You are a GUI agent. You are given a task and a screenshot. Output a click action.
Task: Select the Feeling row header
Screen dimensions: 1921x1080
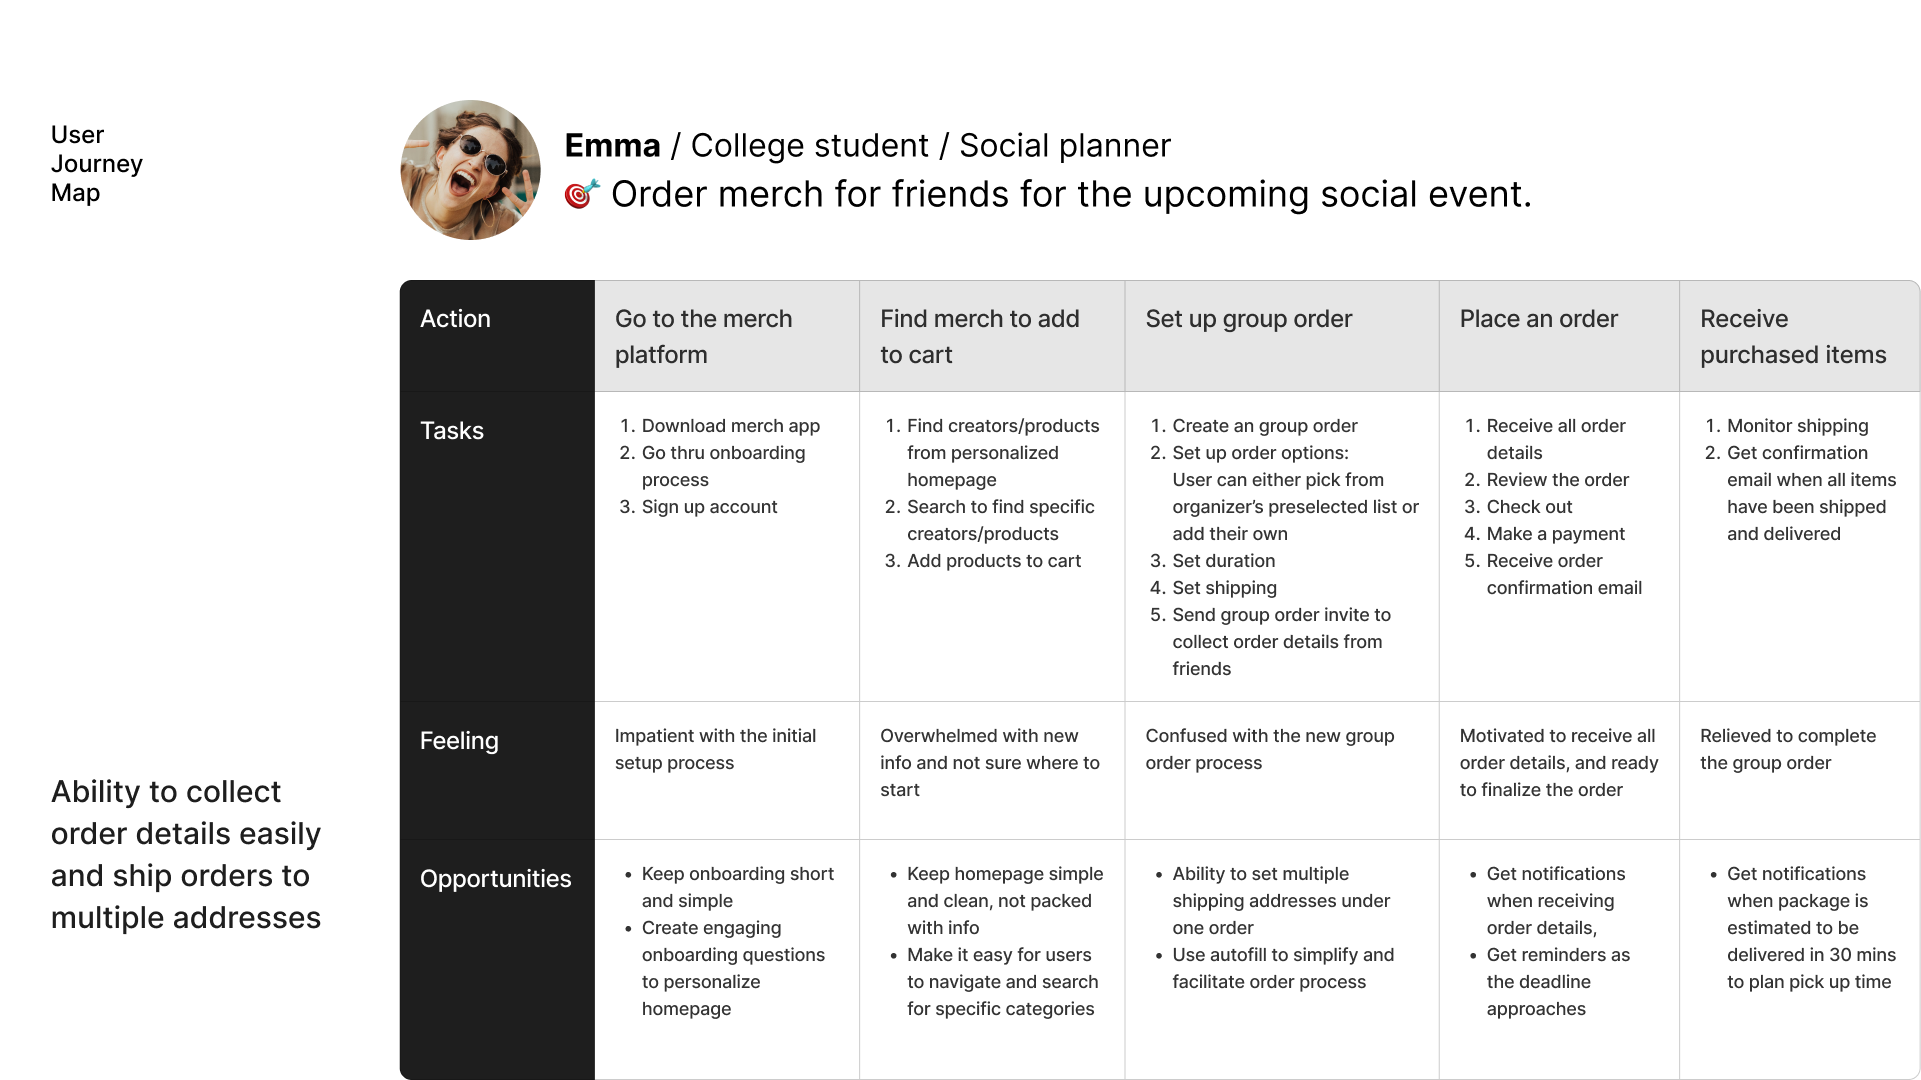[x=459, y=741]
